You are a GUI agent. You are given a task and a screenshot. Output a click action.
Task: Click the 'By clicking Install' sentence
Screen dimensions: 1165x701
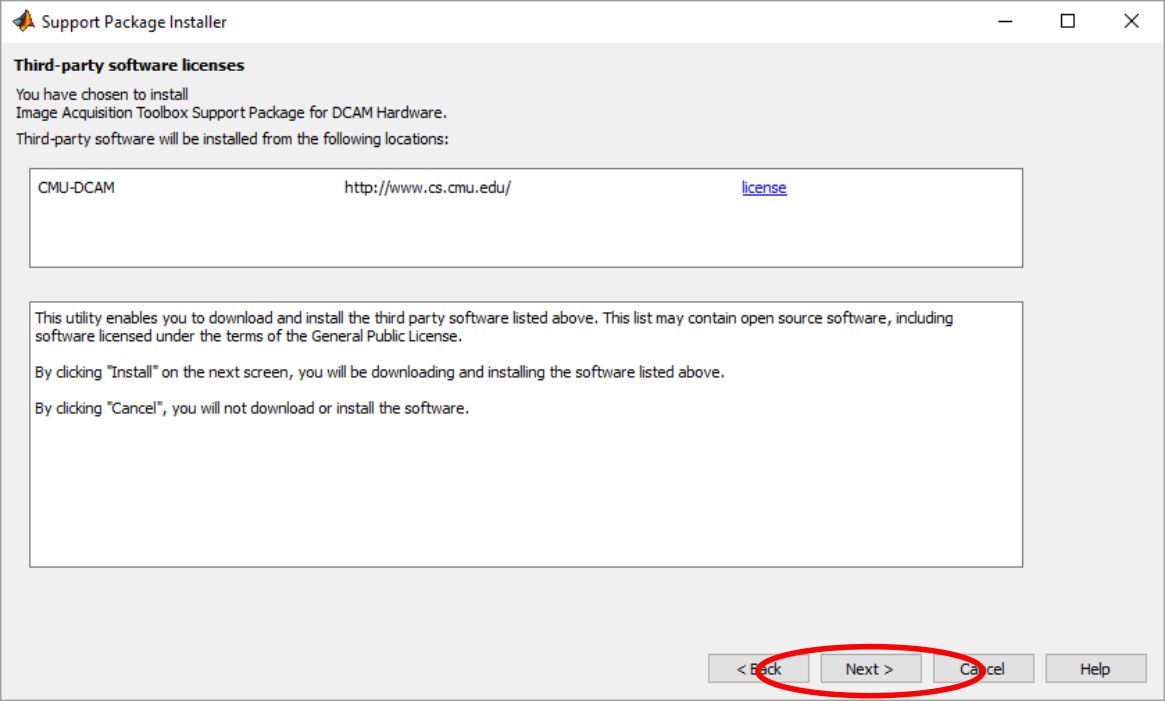(379, 372)
